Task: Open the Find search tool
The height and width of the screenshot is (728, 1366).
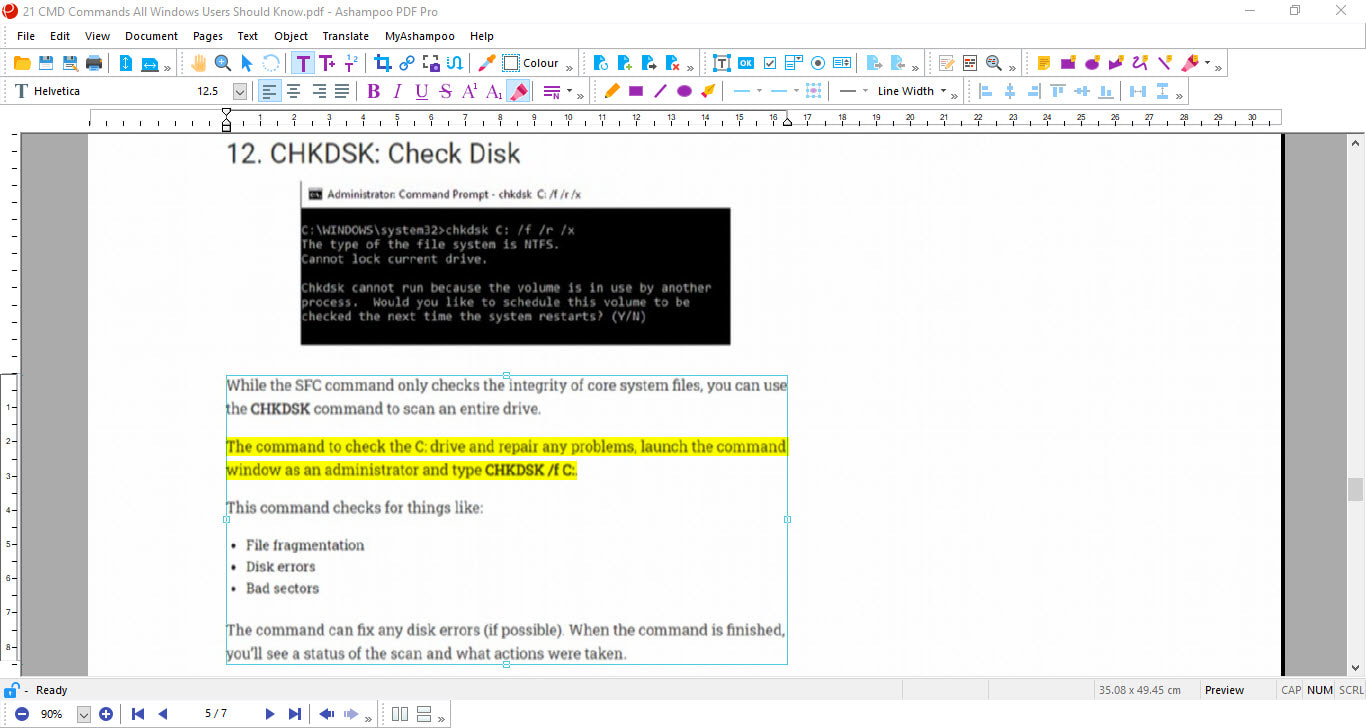Action: point(994,63)
